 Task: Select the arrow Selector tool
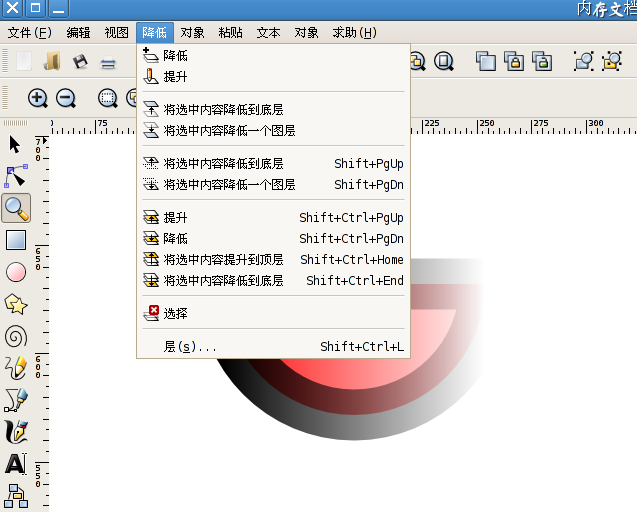15,145
